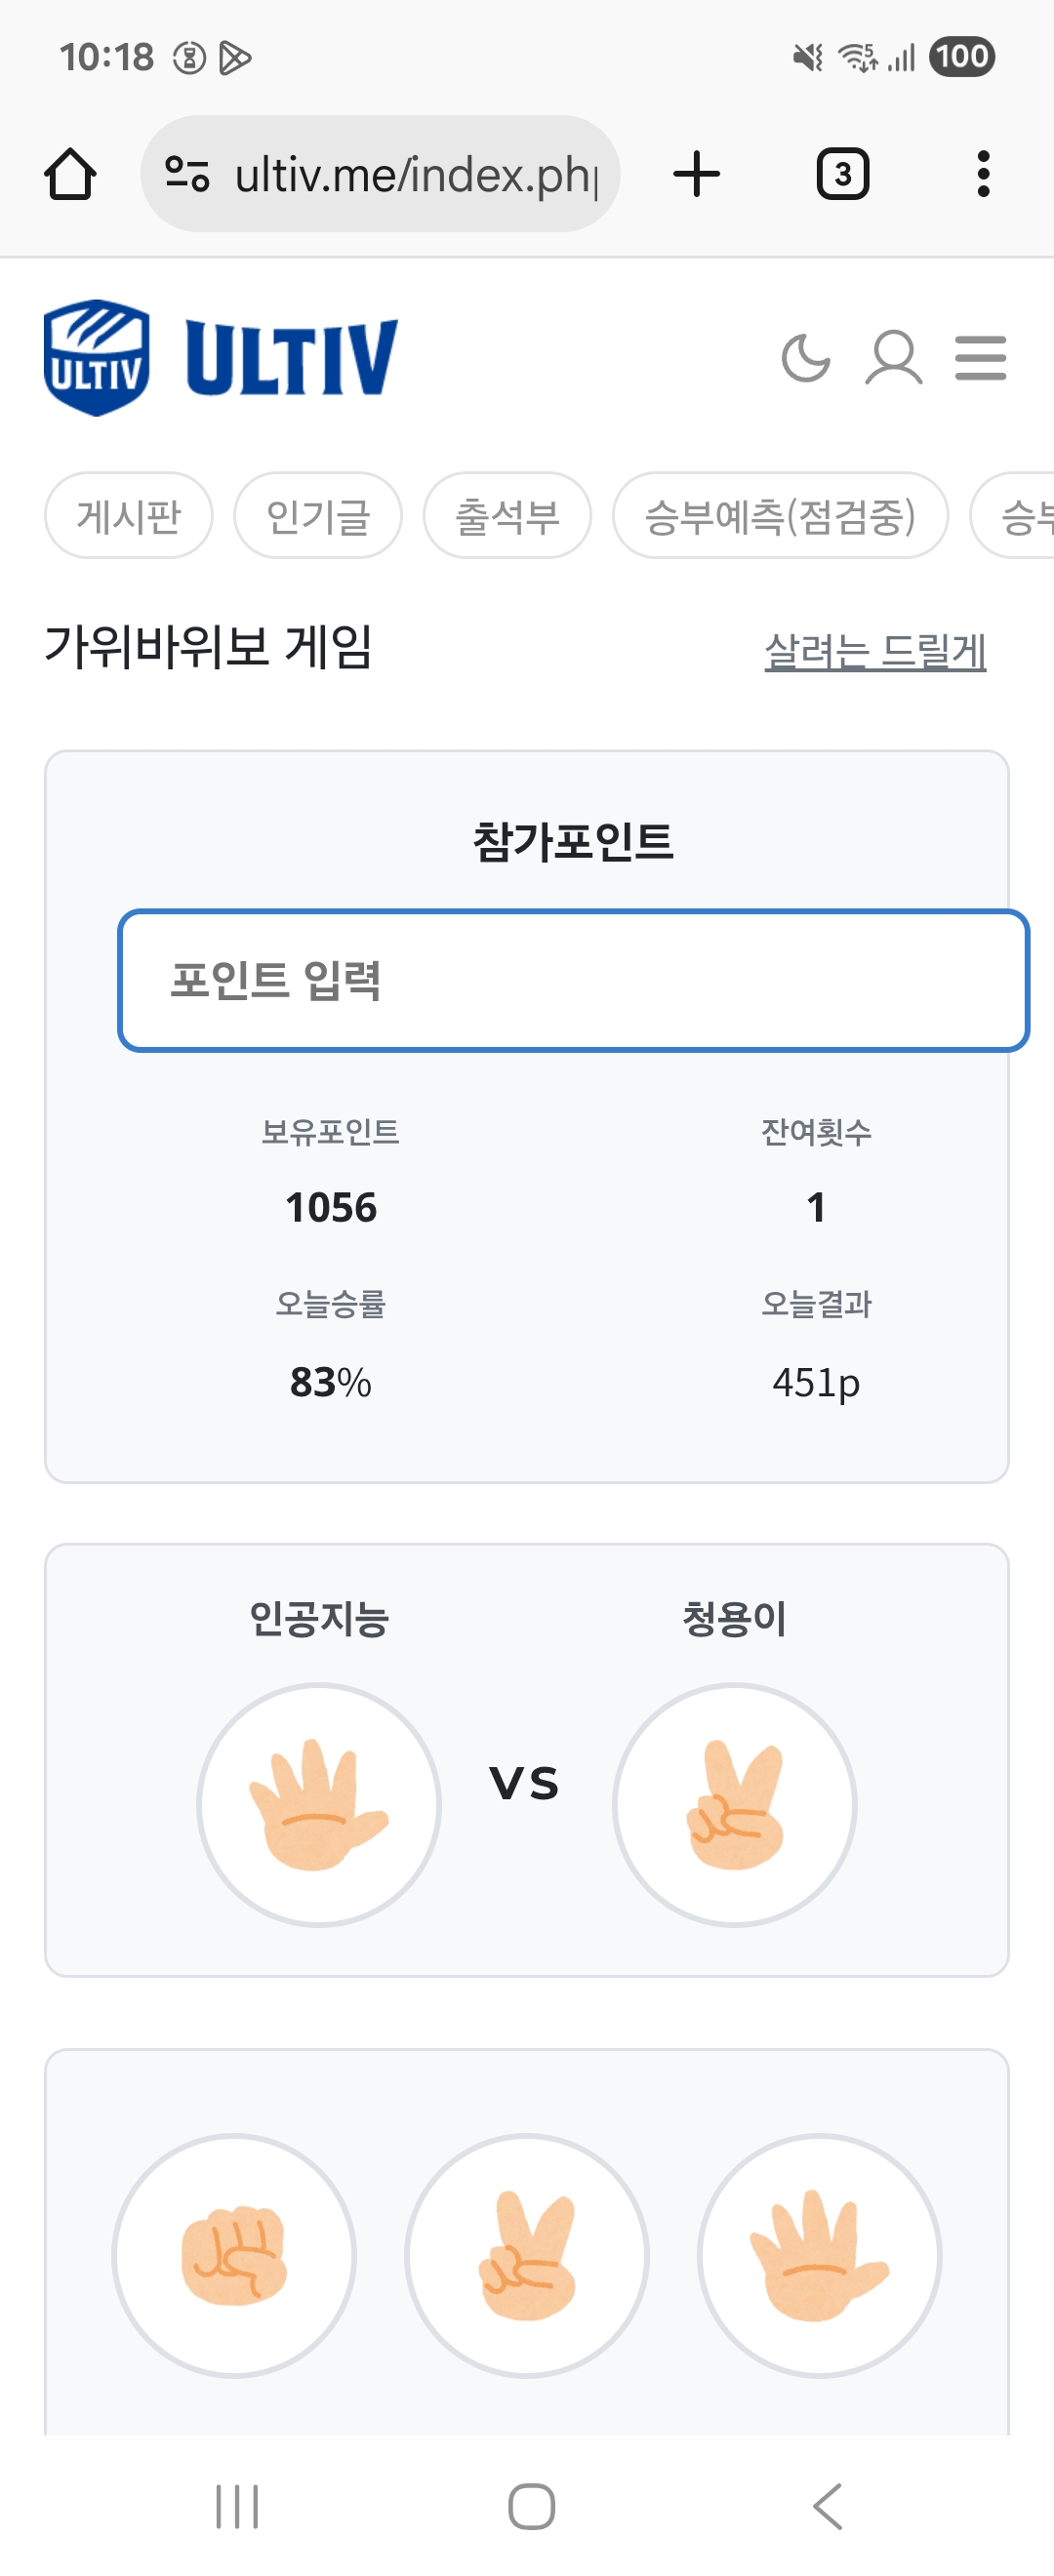Open the user profile icon

(893, 358)
